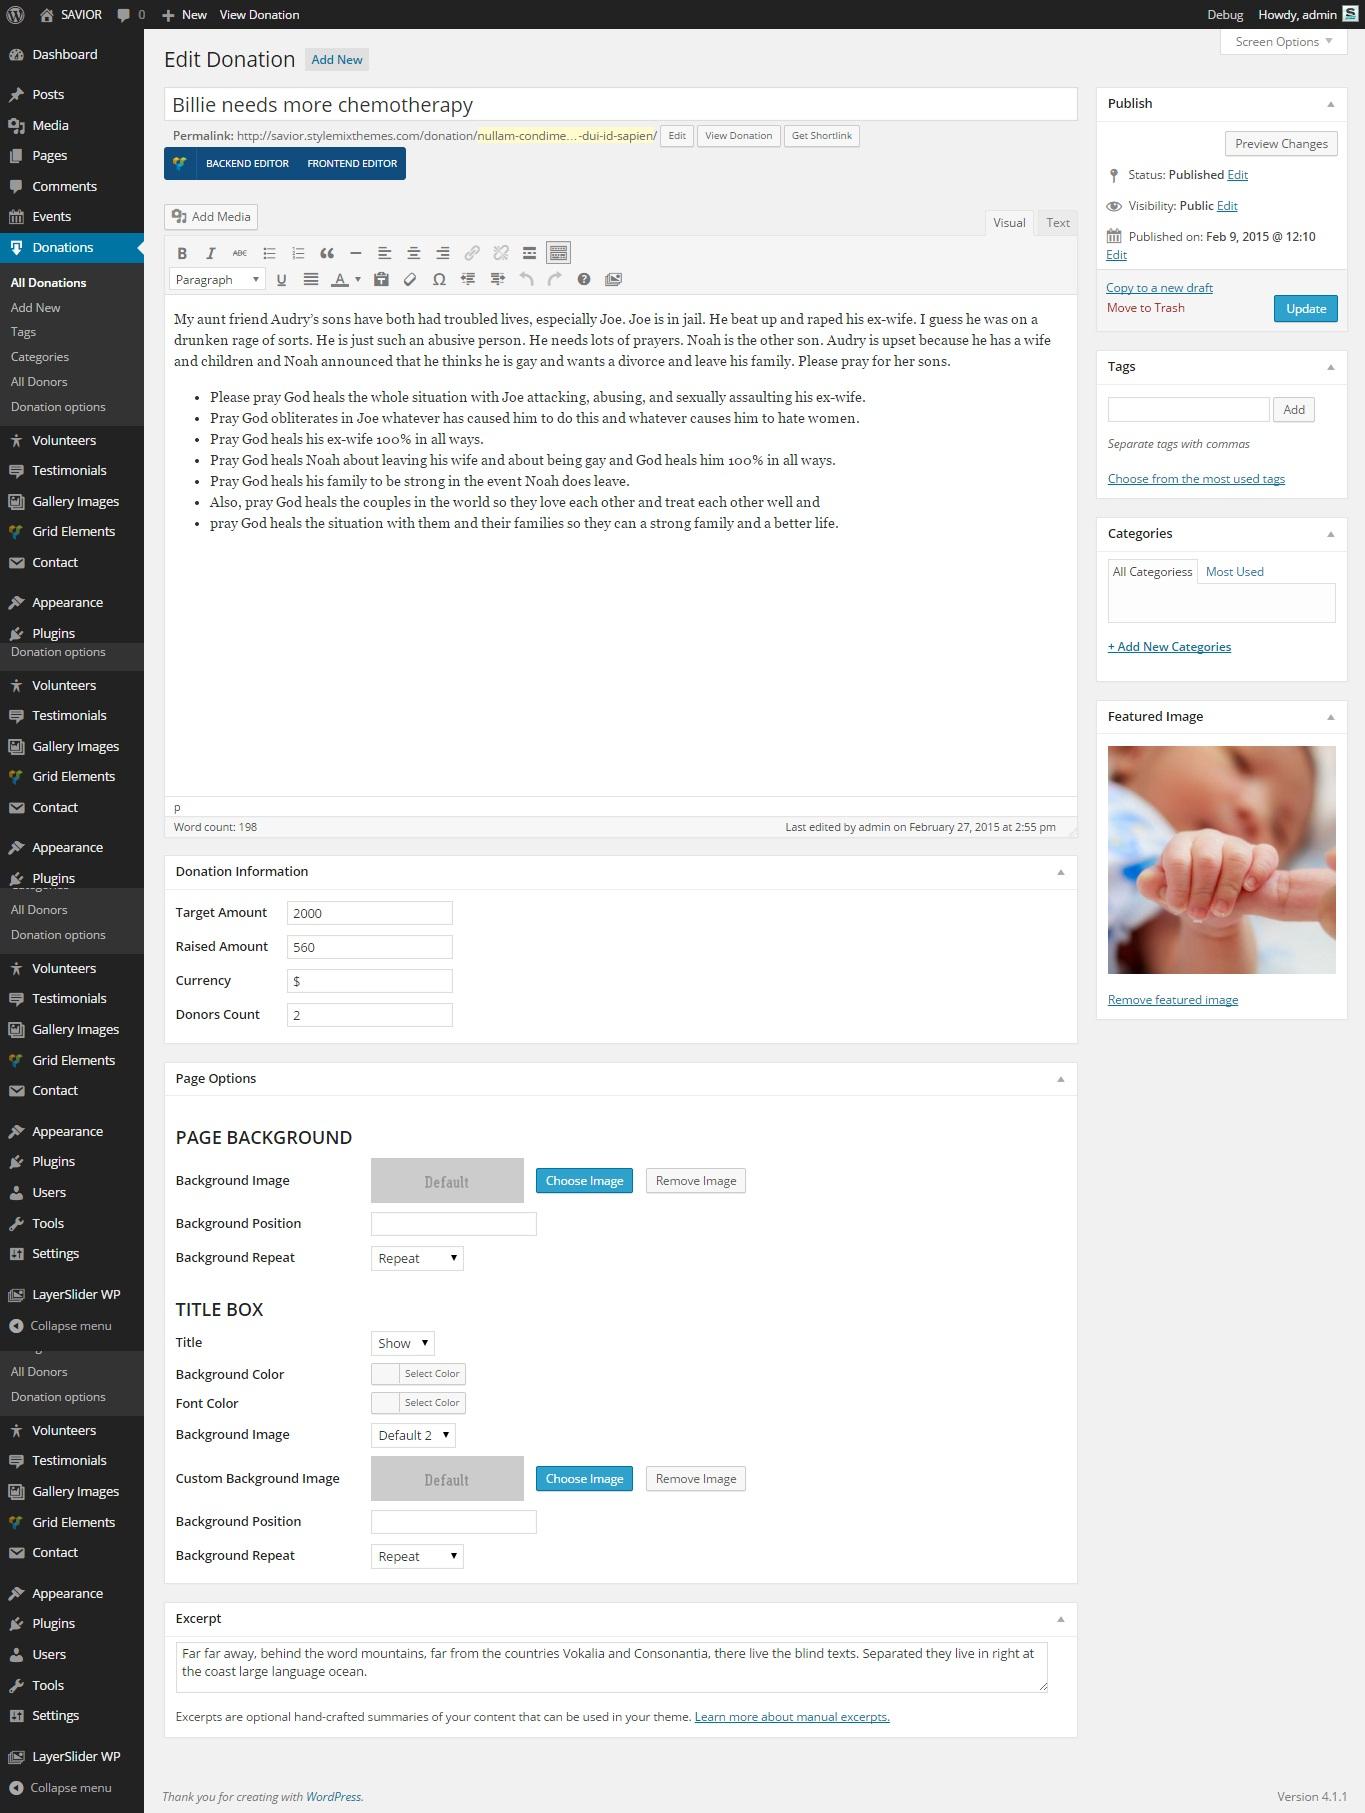Collapse the Featured Image panel
Image resolution: width=1365 pixels, height=1813 pixels.
(x=1330, y=717)
